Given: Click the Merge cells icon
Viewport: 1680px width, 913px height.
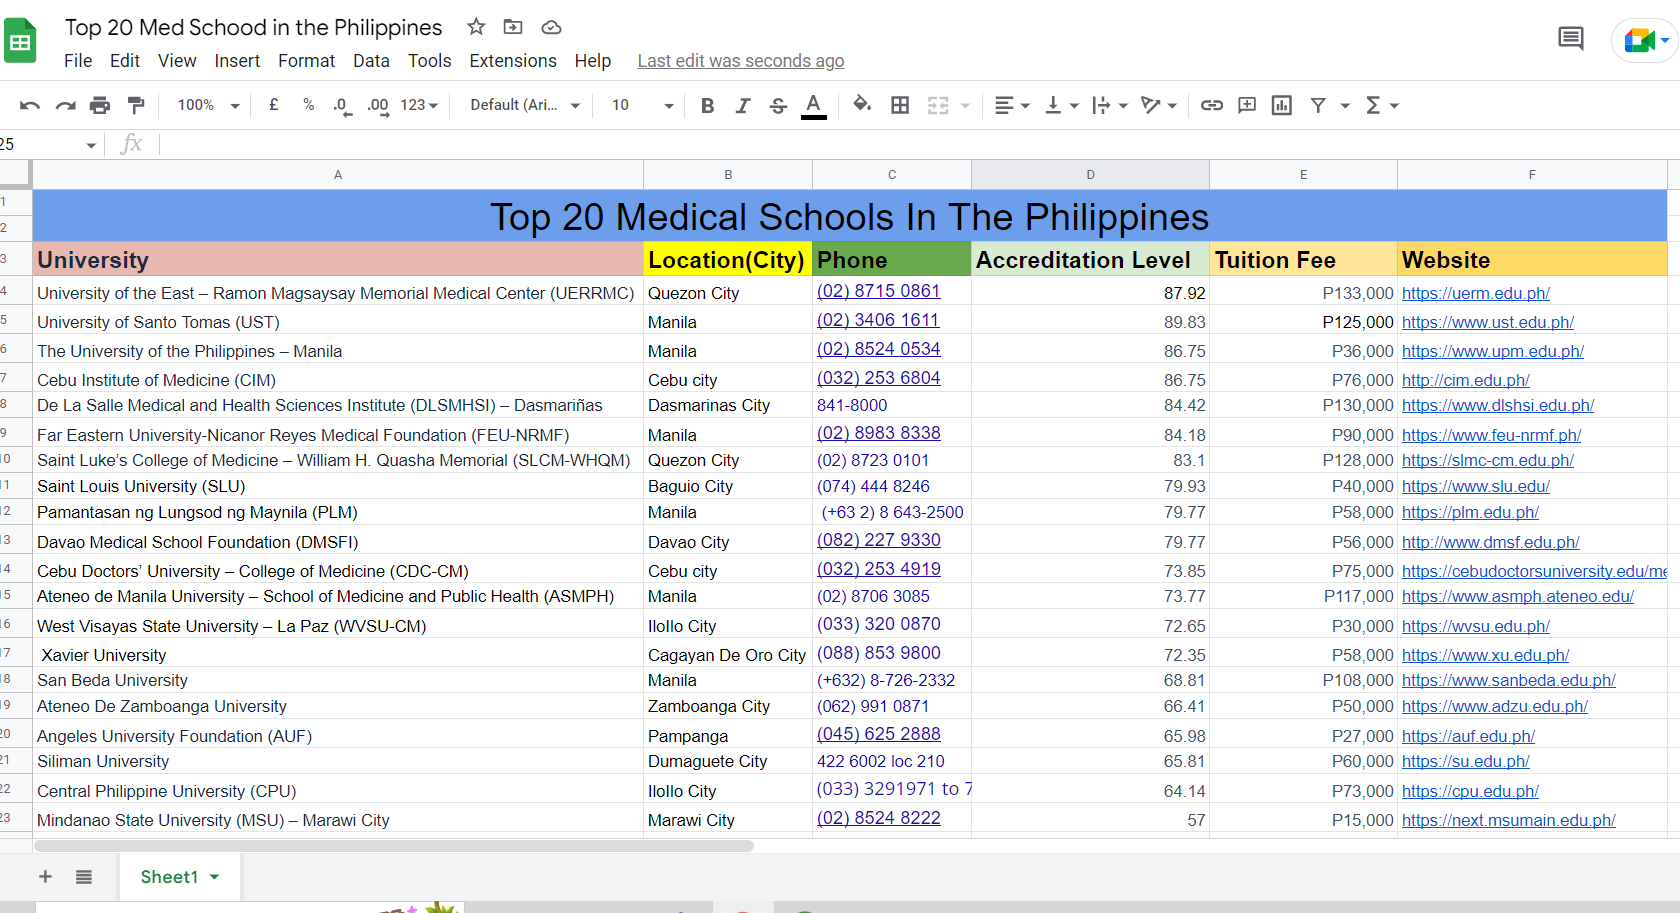Looking at the screenshot, I should (938, 105).
